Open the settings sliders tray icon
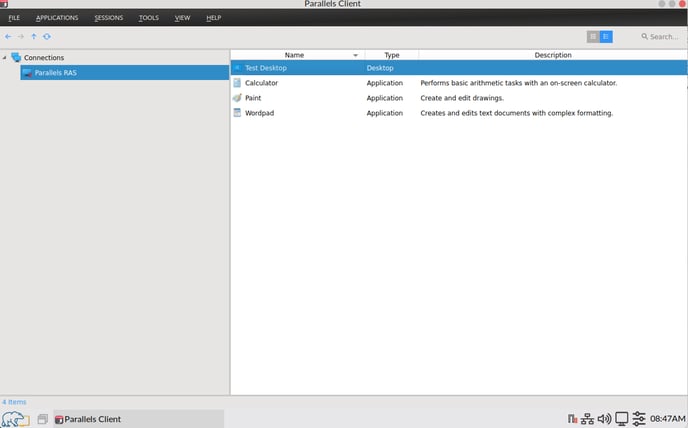This screenshot has height=428, width=688. click(639, 419)
